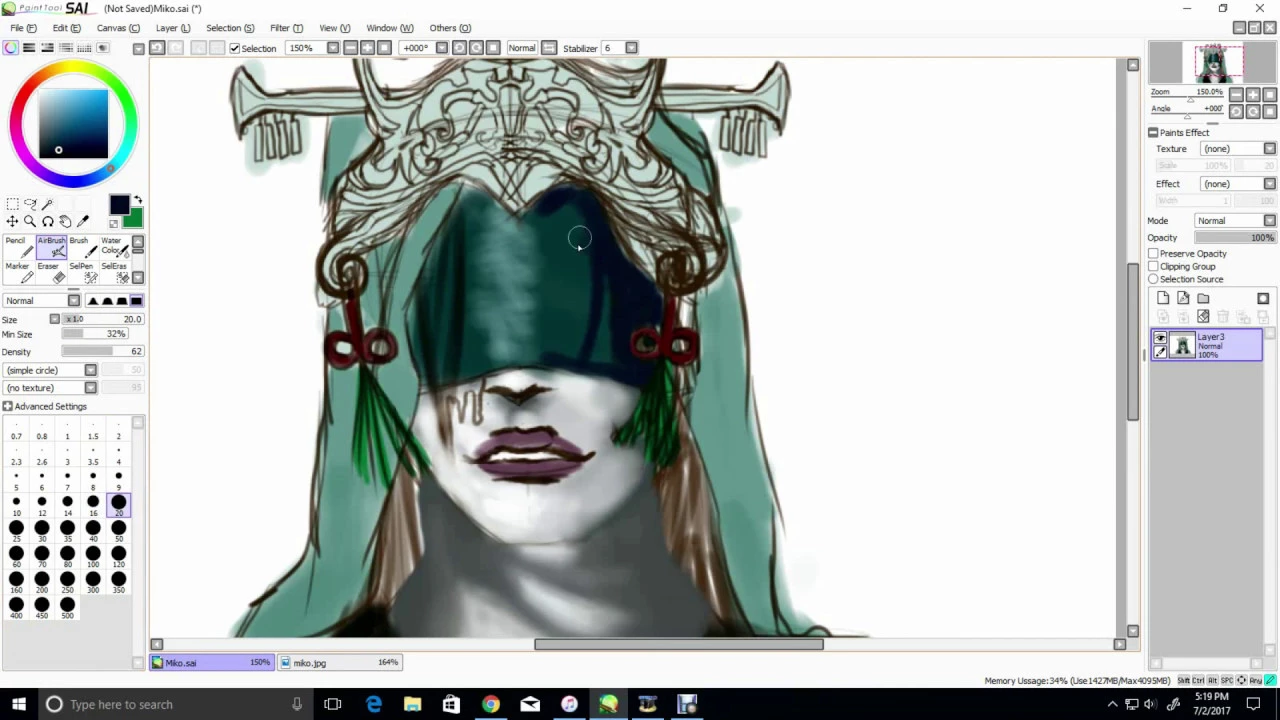The width and height of the screenshot is (1280, 720).
Task: Open the (simple circle) brush shape dropdown
Action: pyautogui.click(x=90, y=371)
